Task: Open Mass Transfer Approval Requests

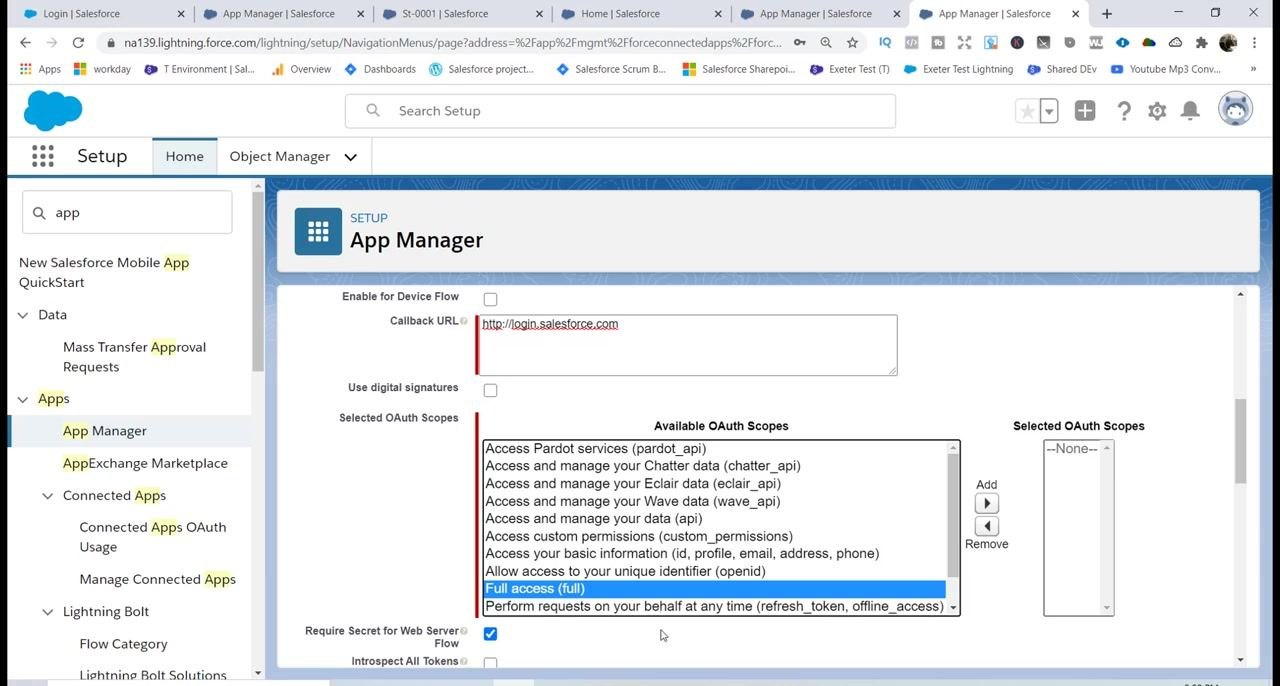Action: (x=135, y=357)
